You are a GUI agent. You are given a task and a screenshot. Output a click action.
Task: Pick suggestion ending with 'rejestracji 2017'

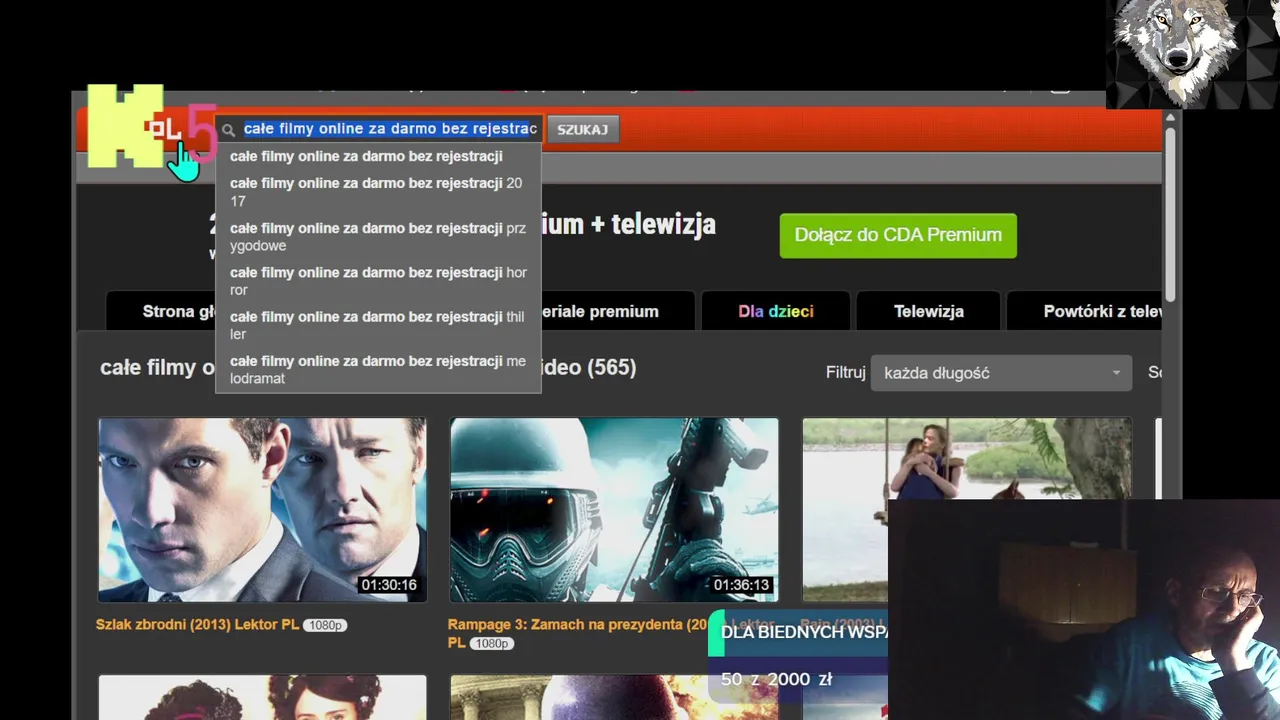tap(378, 192)
